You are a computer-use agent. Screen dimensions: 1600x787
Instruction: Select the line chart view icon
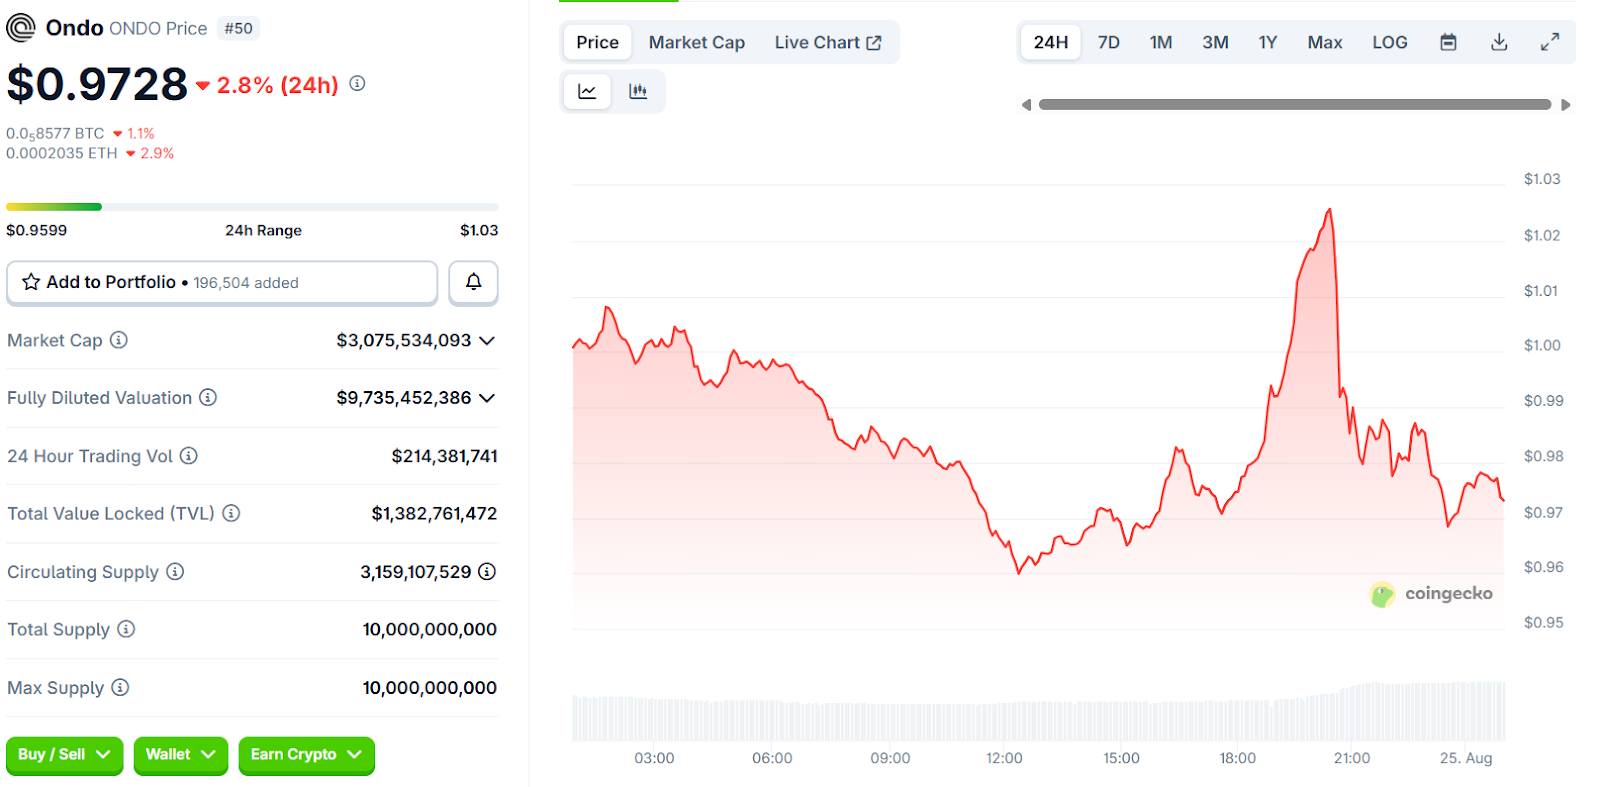click(587, 92)
